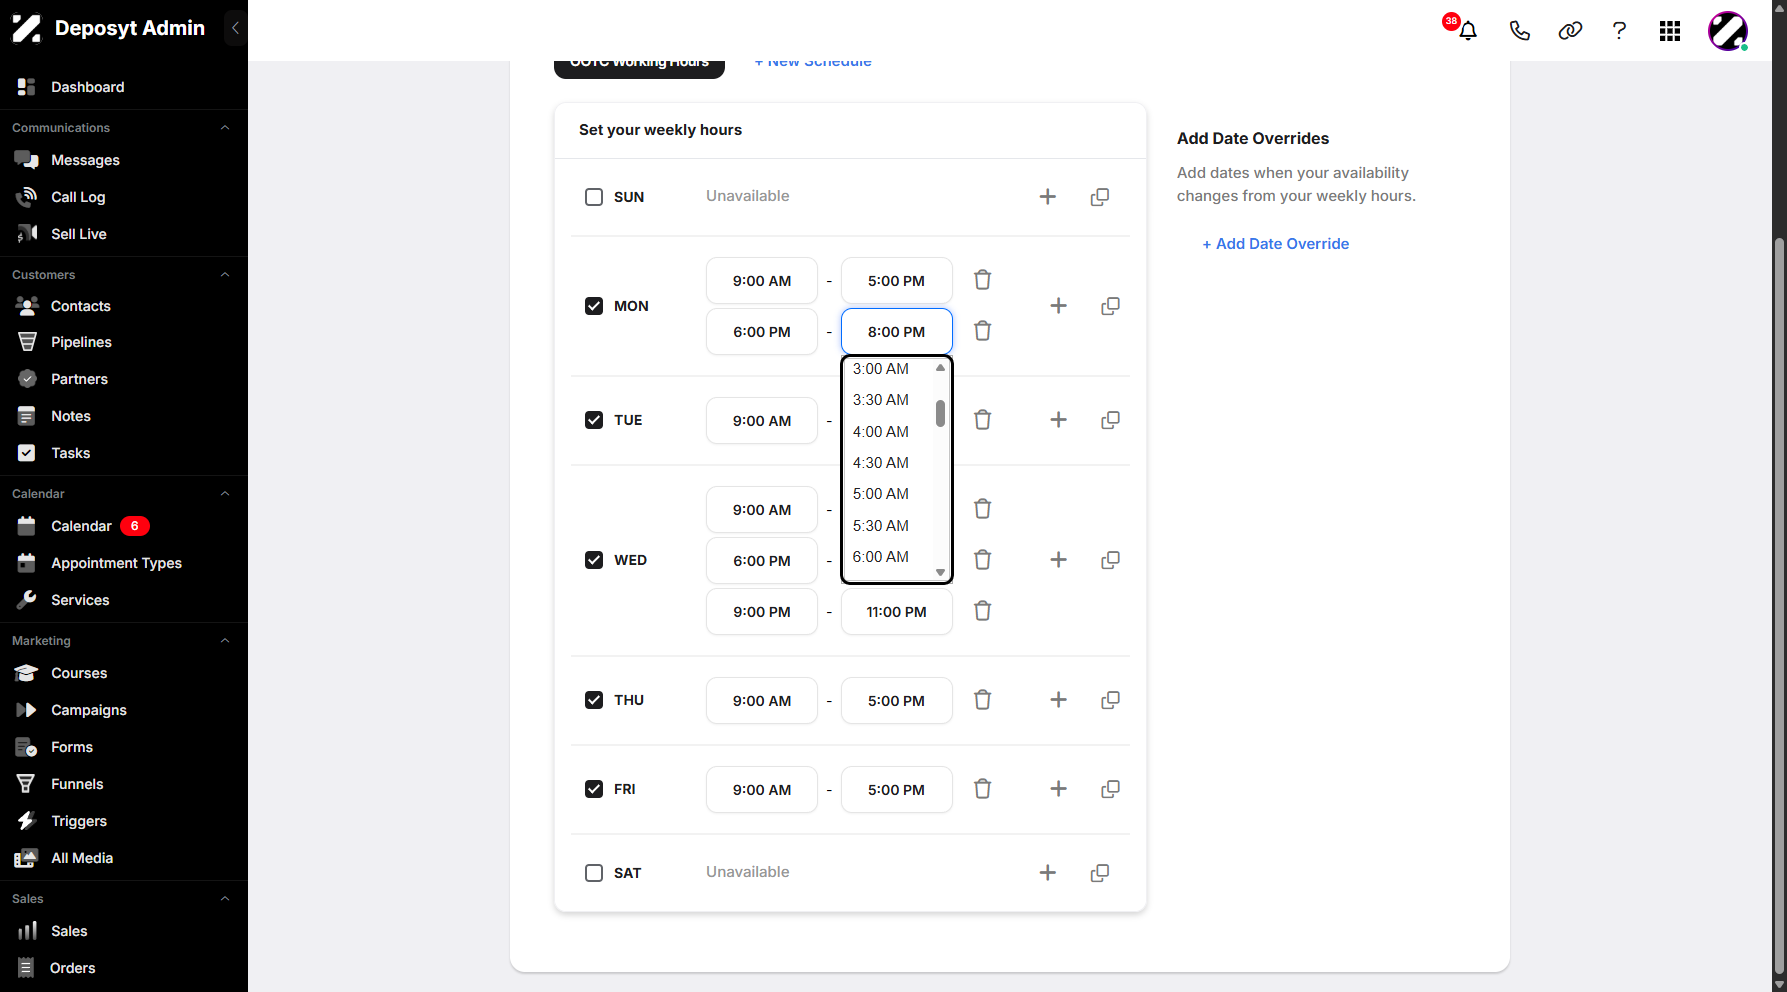Uncheck Tuesday availability

594,420
